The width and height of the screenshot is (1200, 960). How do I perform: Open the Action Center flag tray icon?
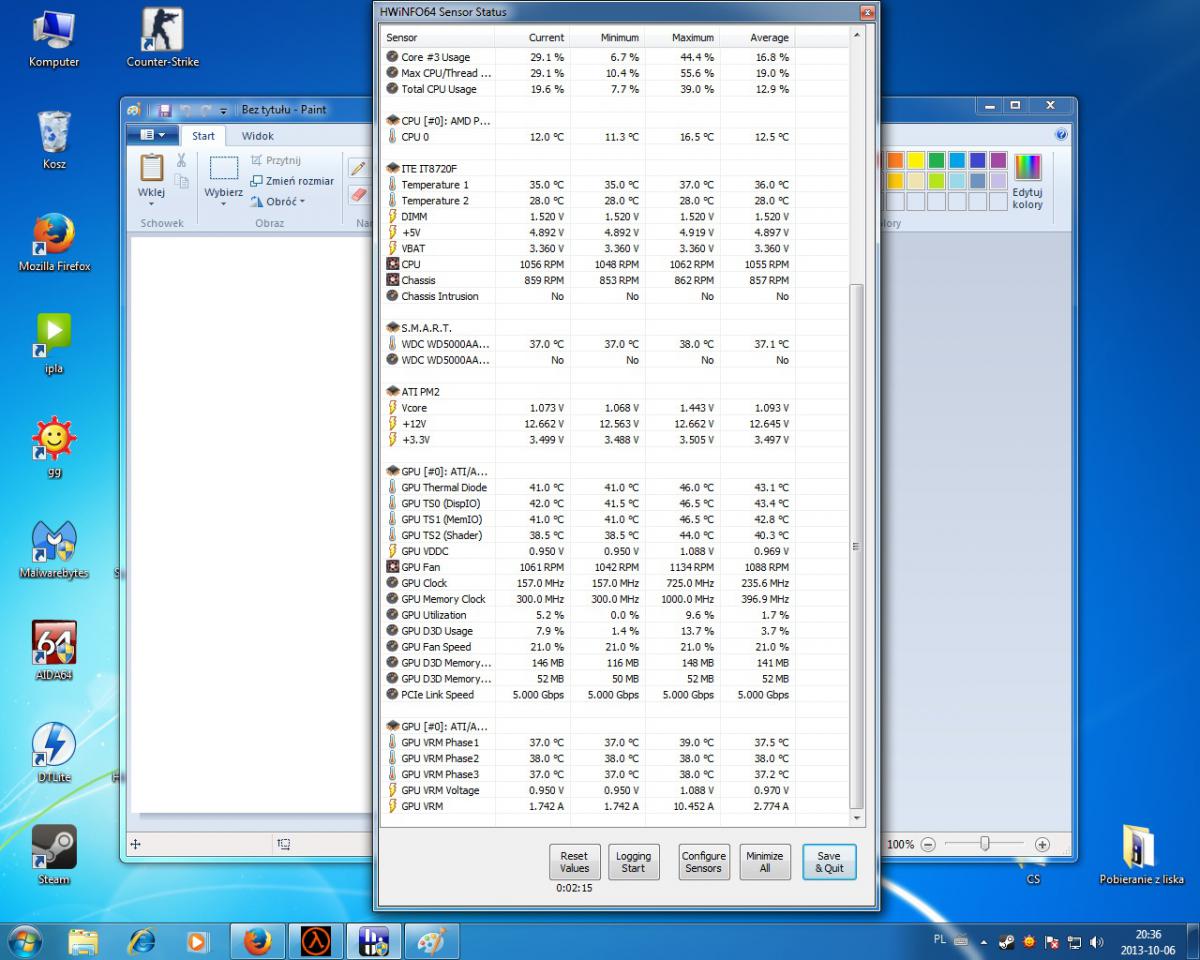[x=1052, y=942]
